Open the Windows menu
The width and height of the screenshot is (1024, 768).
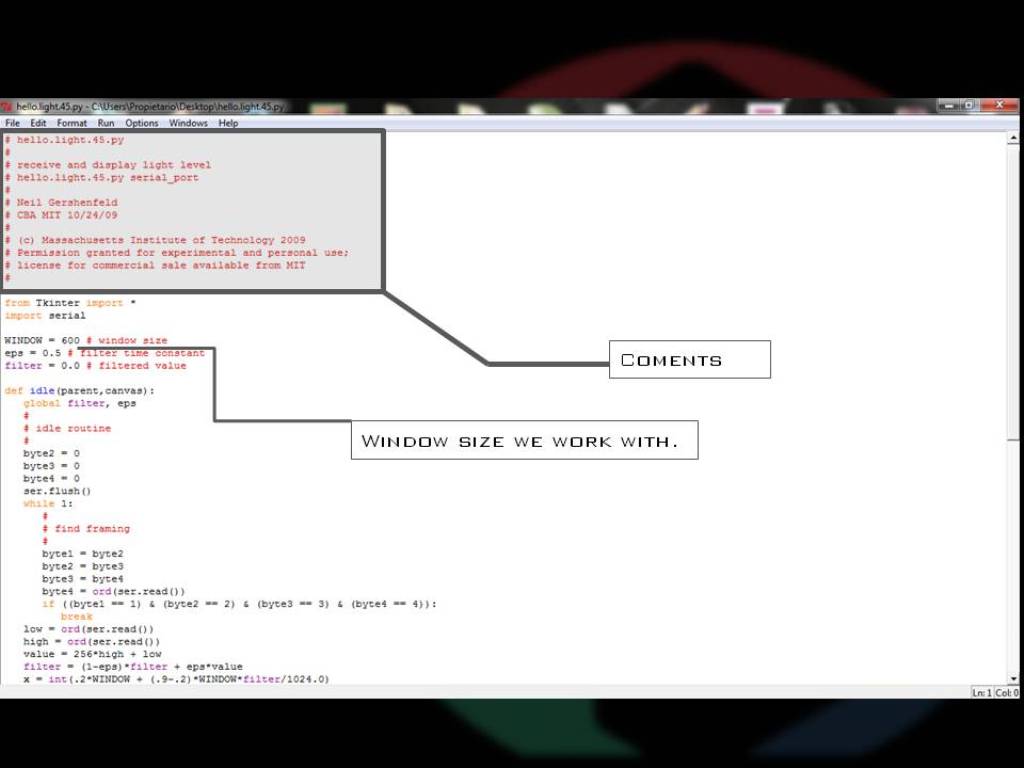tap(188, 123)
